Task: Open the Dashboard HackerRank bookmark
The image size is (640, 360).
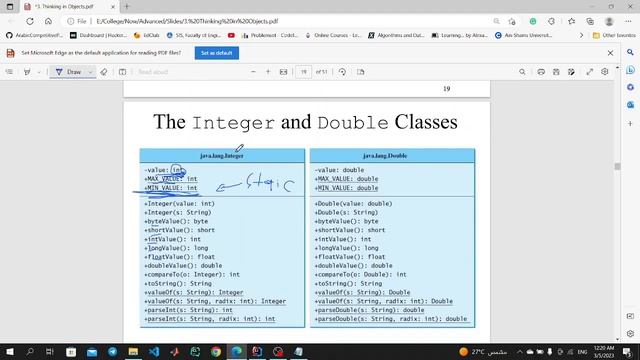Action: point(98,36)
